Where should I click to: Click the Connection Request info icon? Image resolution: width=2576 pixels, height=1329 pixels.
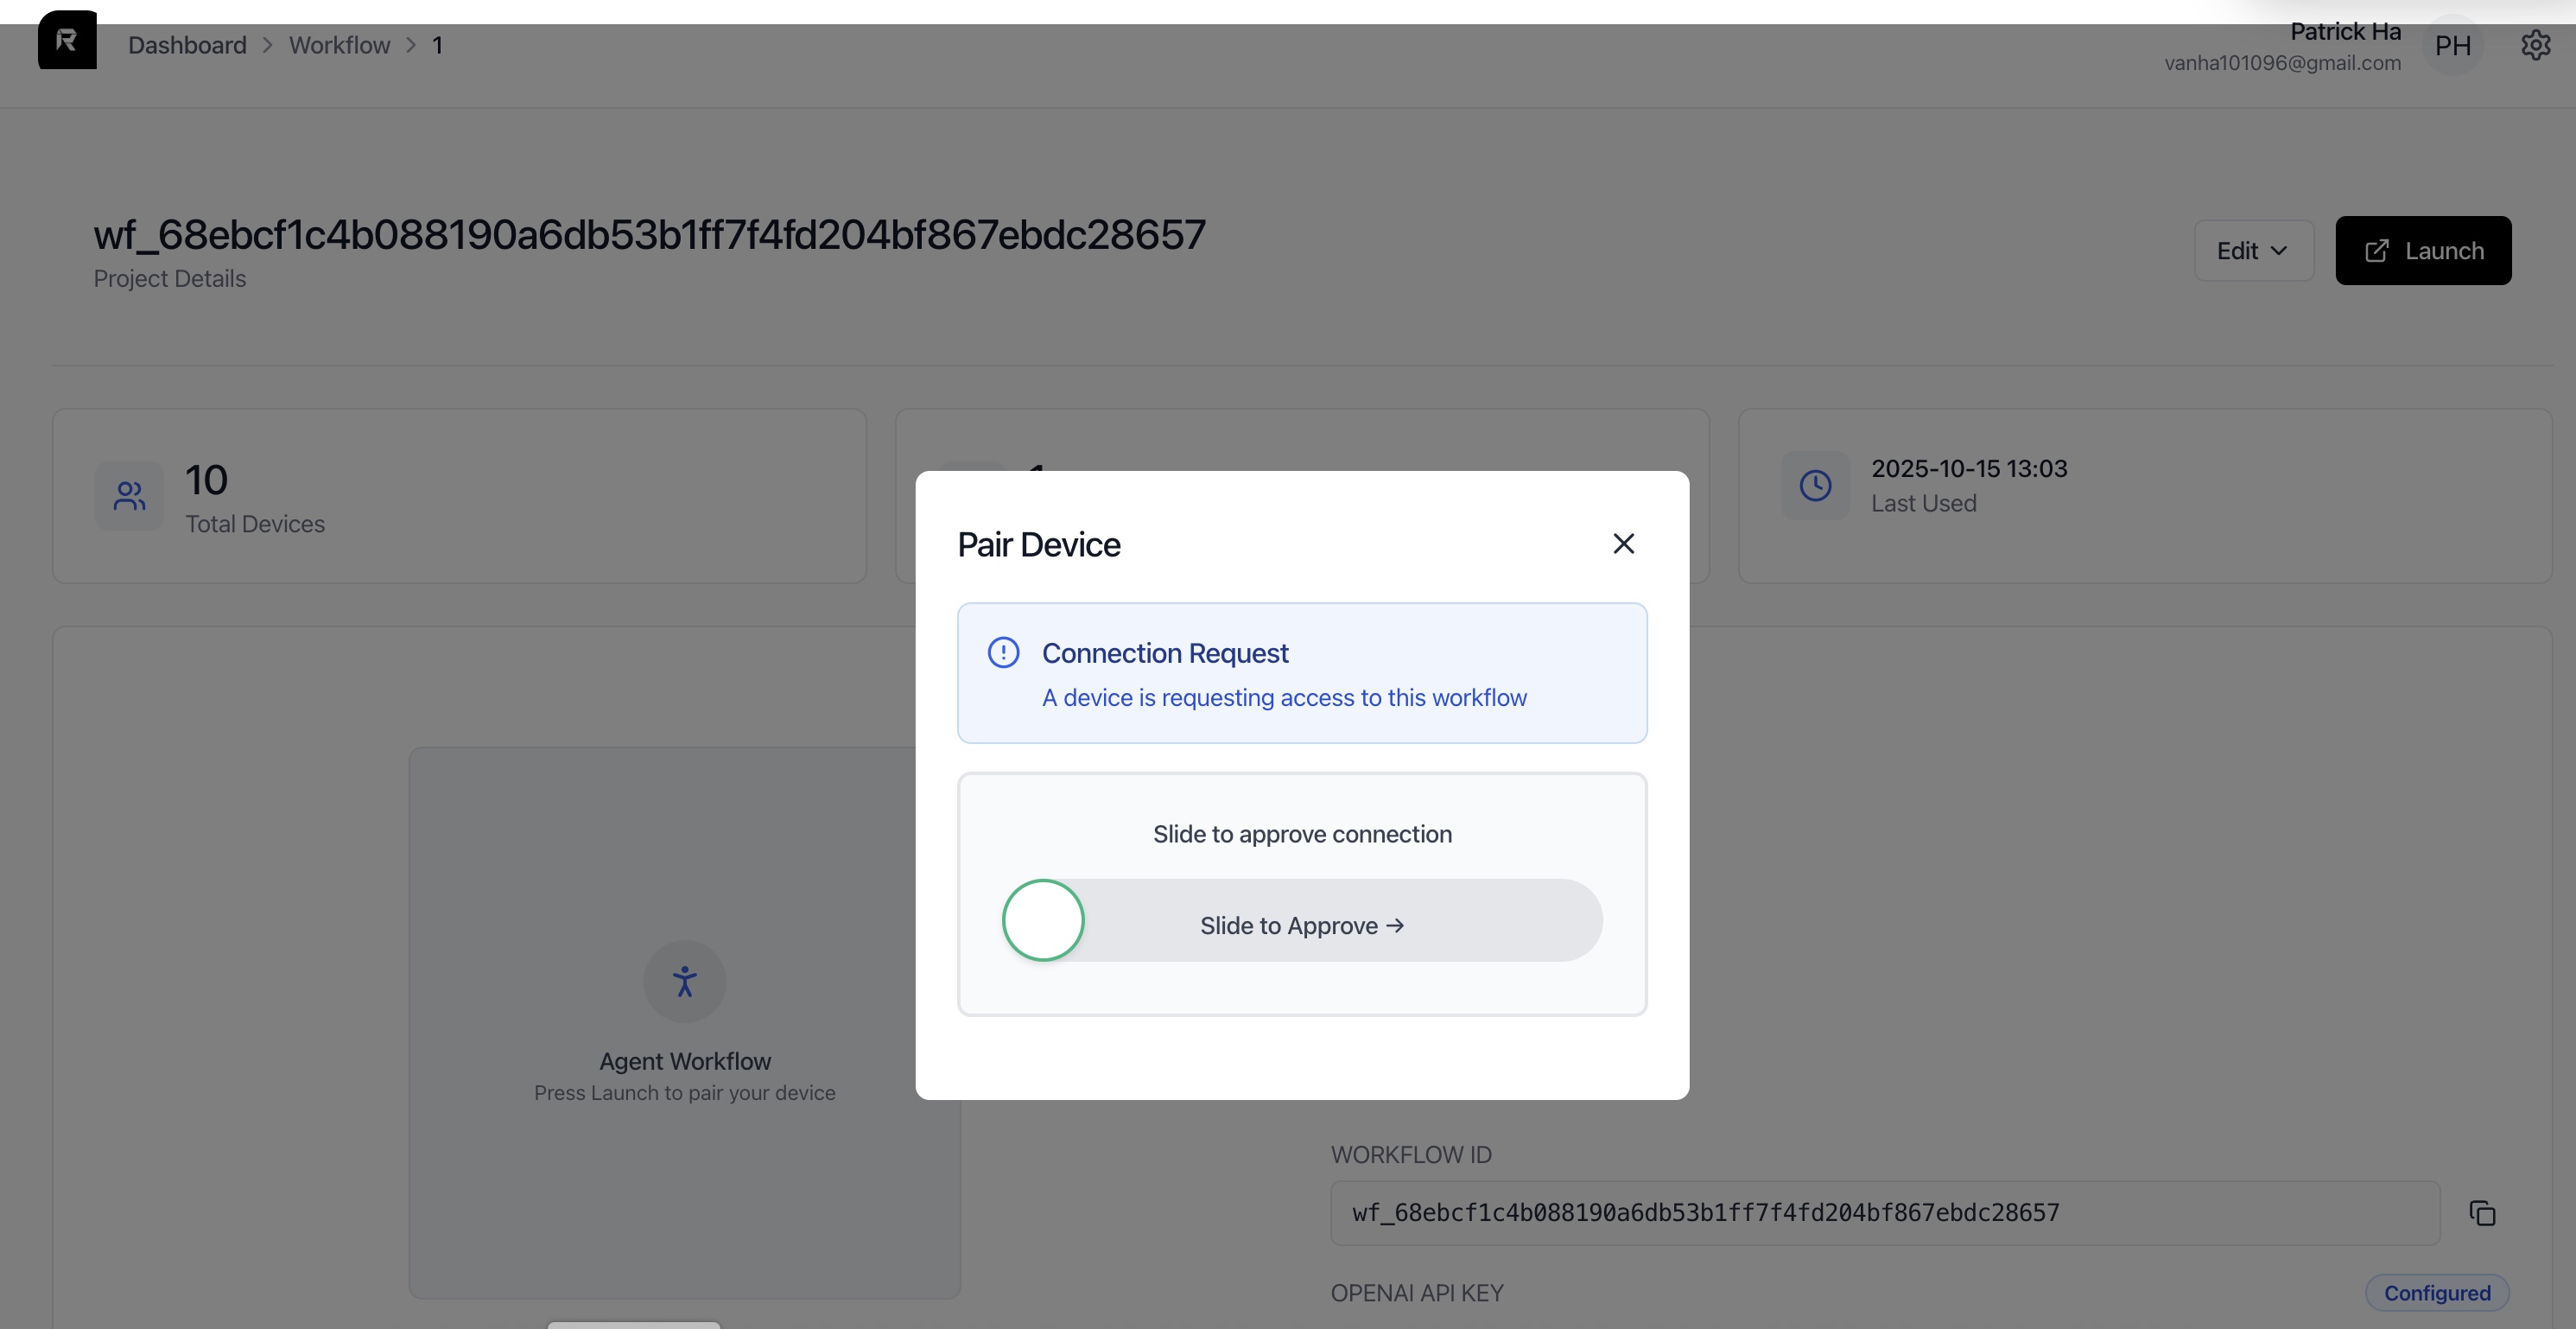[x=1003, y=653]
